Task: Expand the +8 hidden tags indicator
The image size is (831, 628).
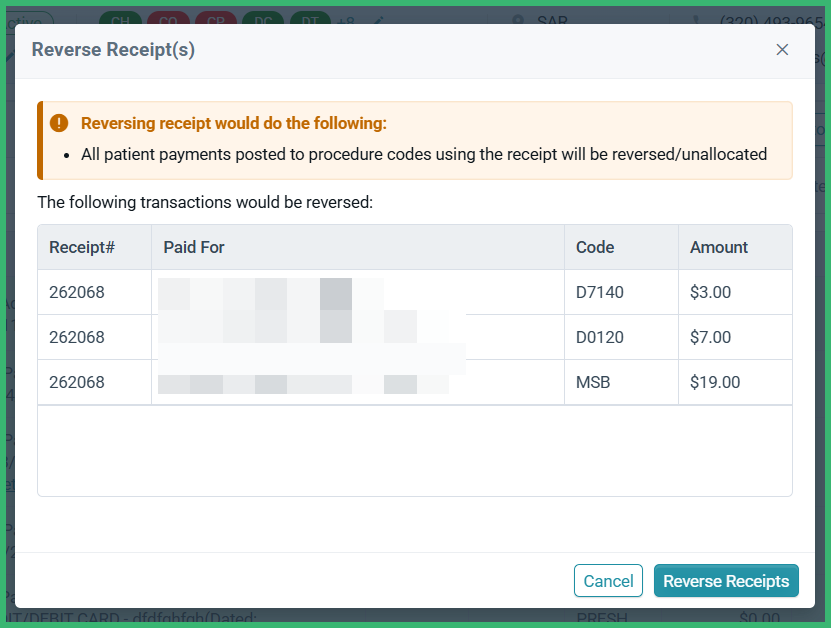Action: coord(345,21)
